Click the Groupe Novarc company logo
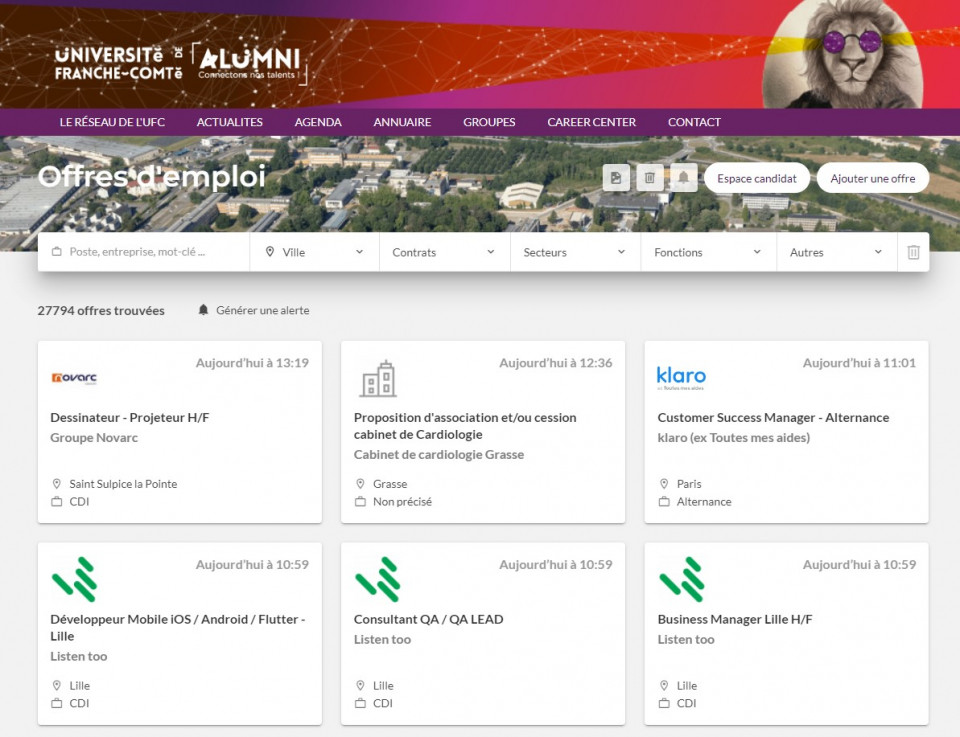This screenshot has width=960, height=737. pos(74,378)
